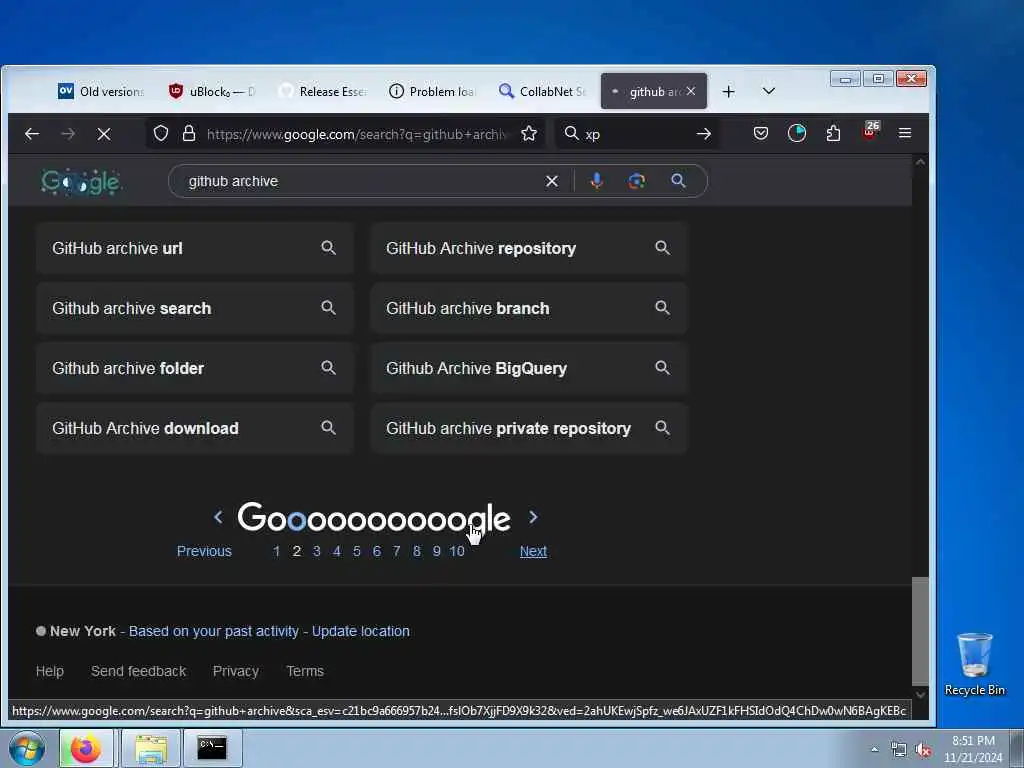This screenshot has height=768, width=1024.
Task: Go back with the browser back arrow
Action: [x=31, y=134]
